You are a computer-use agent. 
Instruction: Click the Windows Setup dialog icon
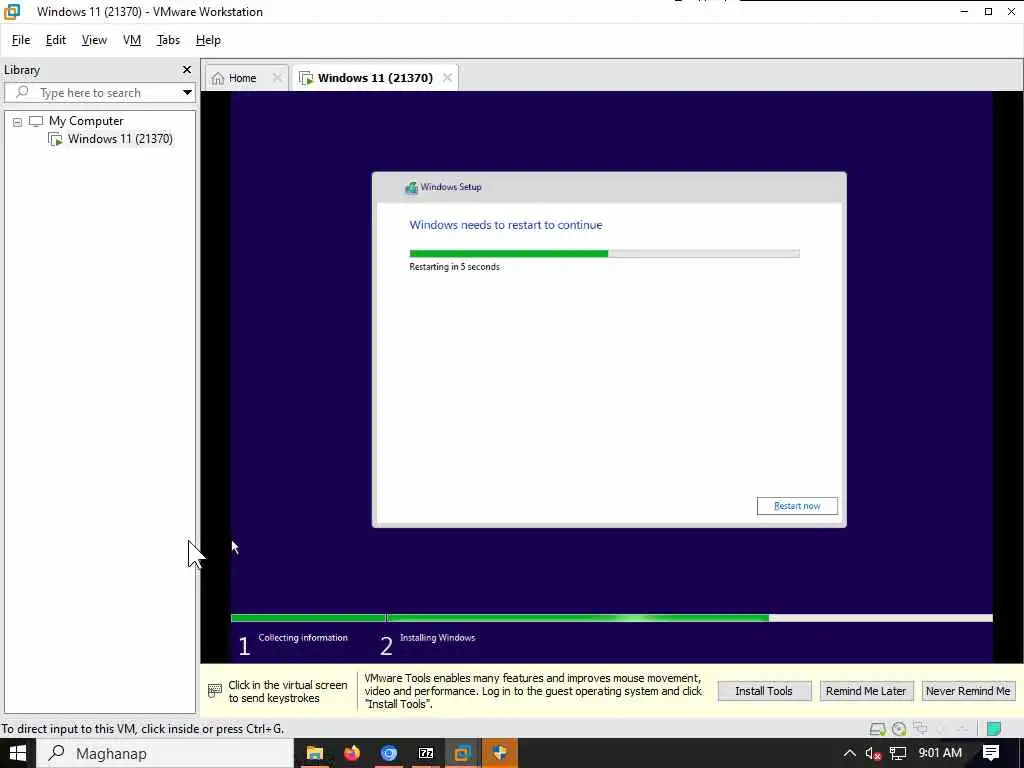411,187
